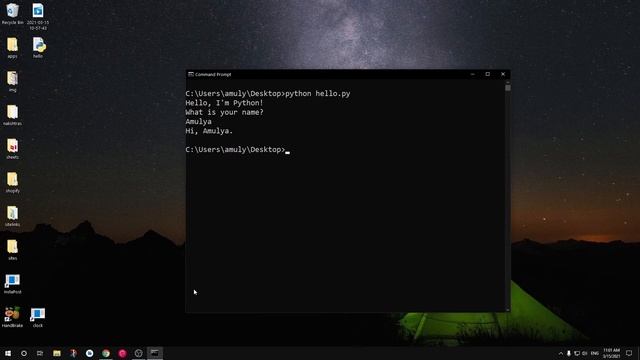Click the 'What is your name?' line
The height and width of the screenshot is (360, 640).
click(x=224, y=112)
